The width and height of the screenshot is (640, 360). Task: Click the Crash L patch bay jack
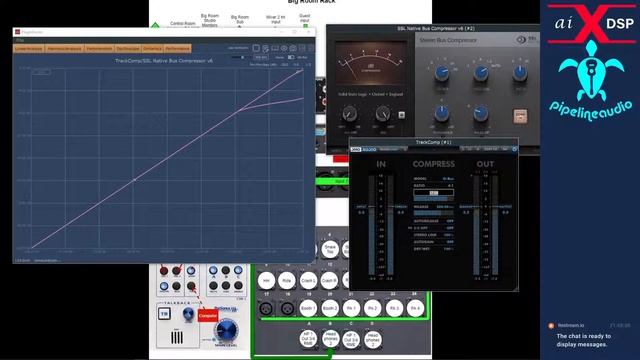click(308, 281)
